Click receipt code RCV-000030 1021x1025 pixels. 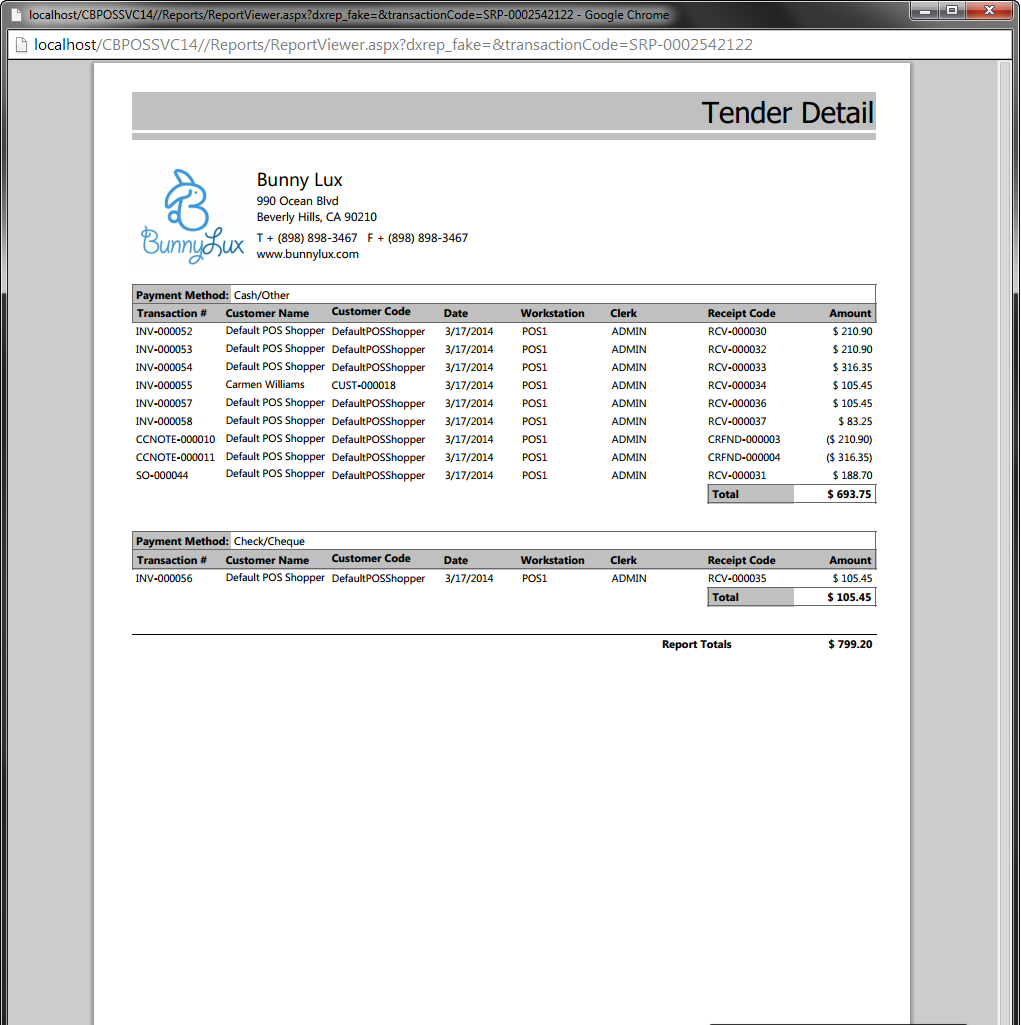737,331
